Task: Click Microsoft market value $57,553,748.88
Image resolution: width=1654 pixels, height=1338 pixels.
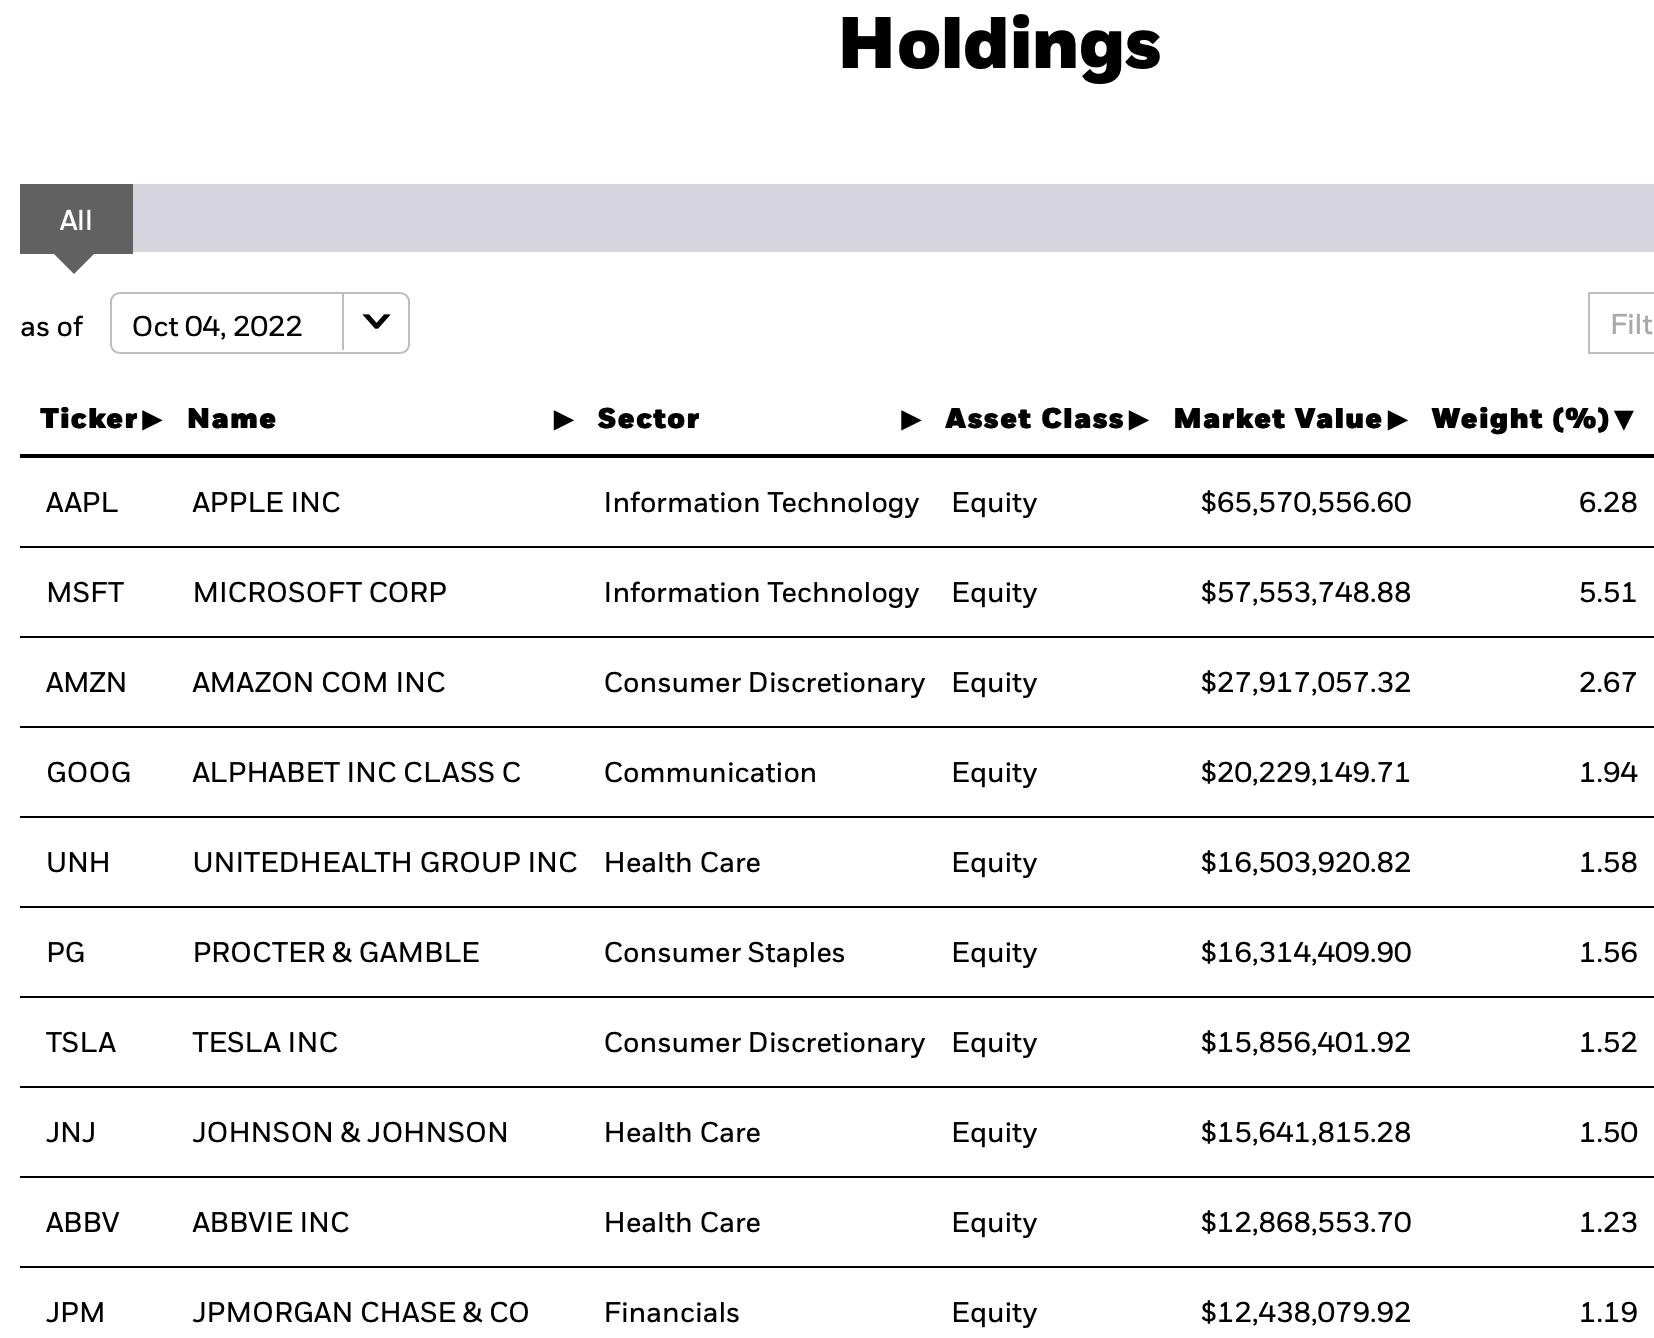Action: coord(1306,592)
